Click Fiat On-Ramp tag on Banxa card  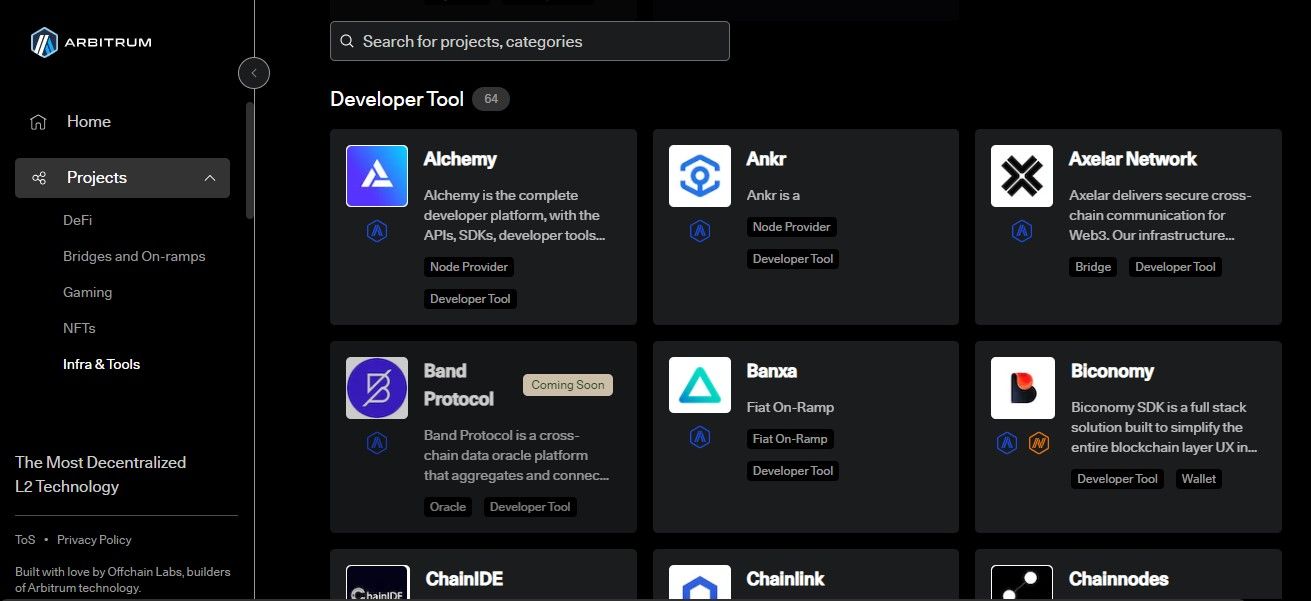pos(790,439)
